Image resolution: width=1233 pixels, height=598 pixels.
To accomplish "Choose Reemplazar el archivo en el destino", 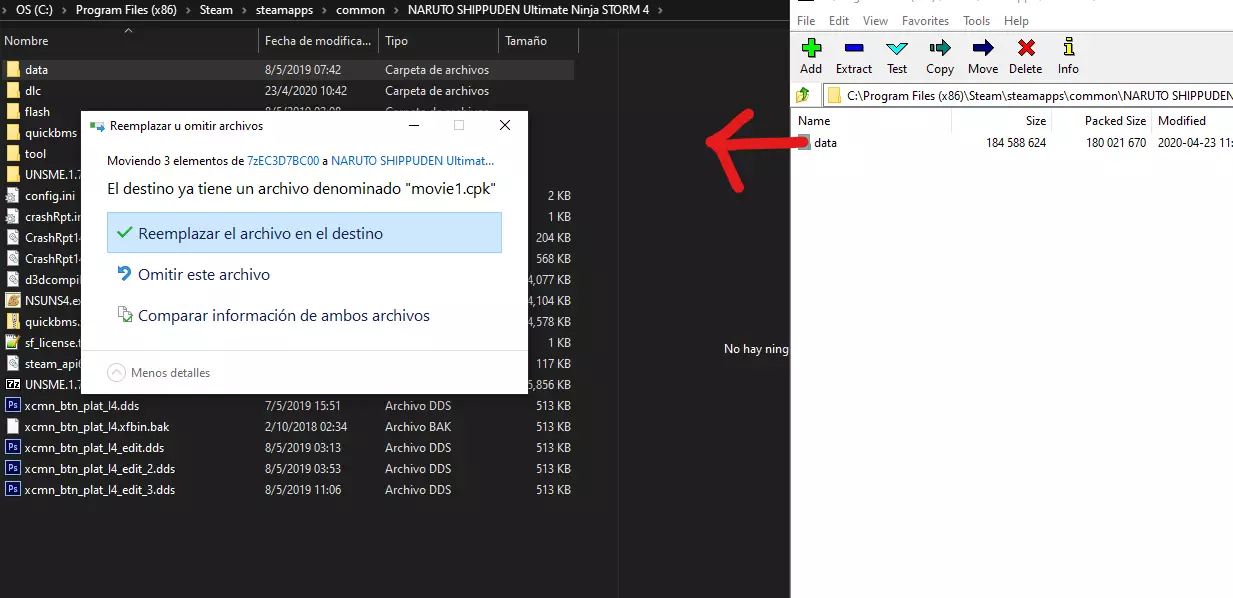I will tap(304, 233).
